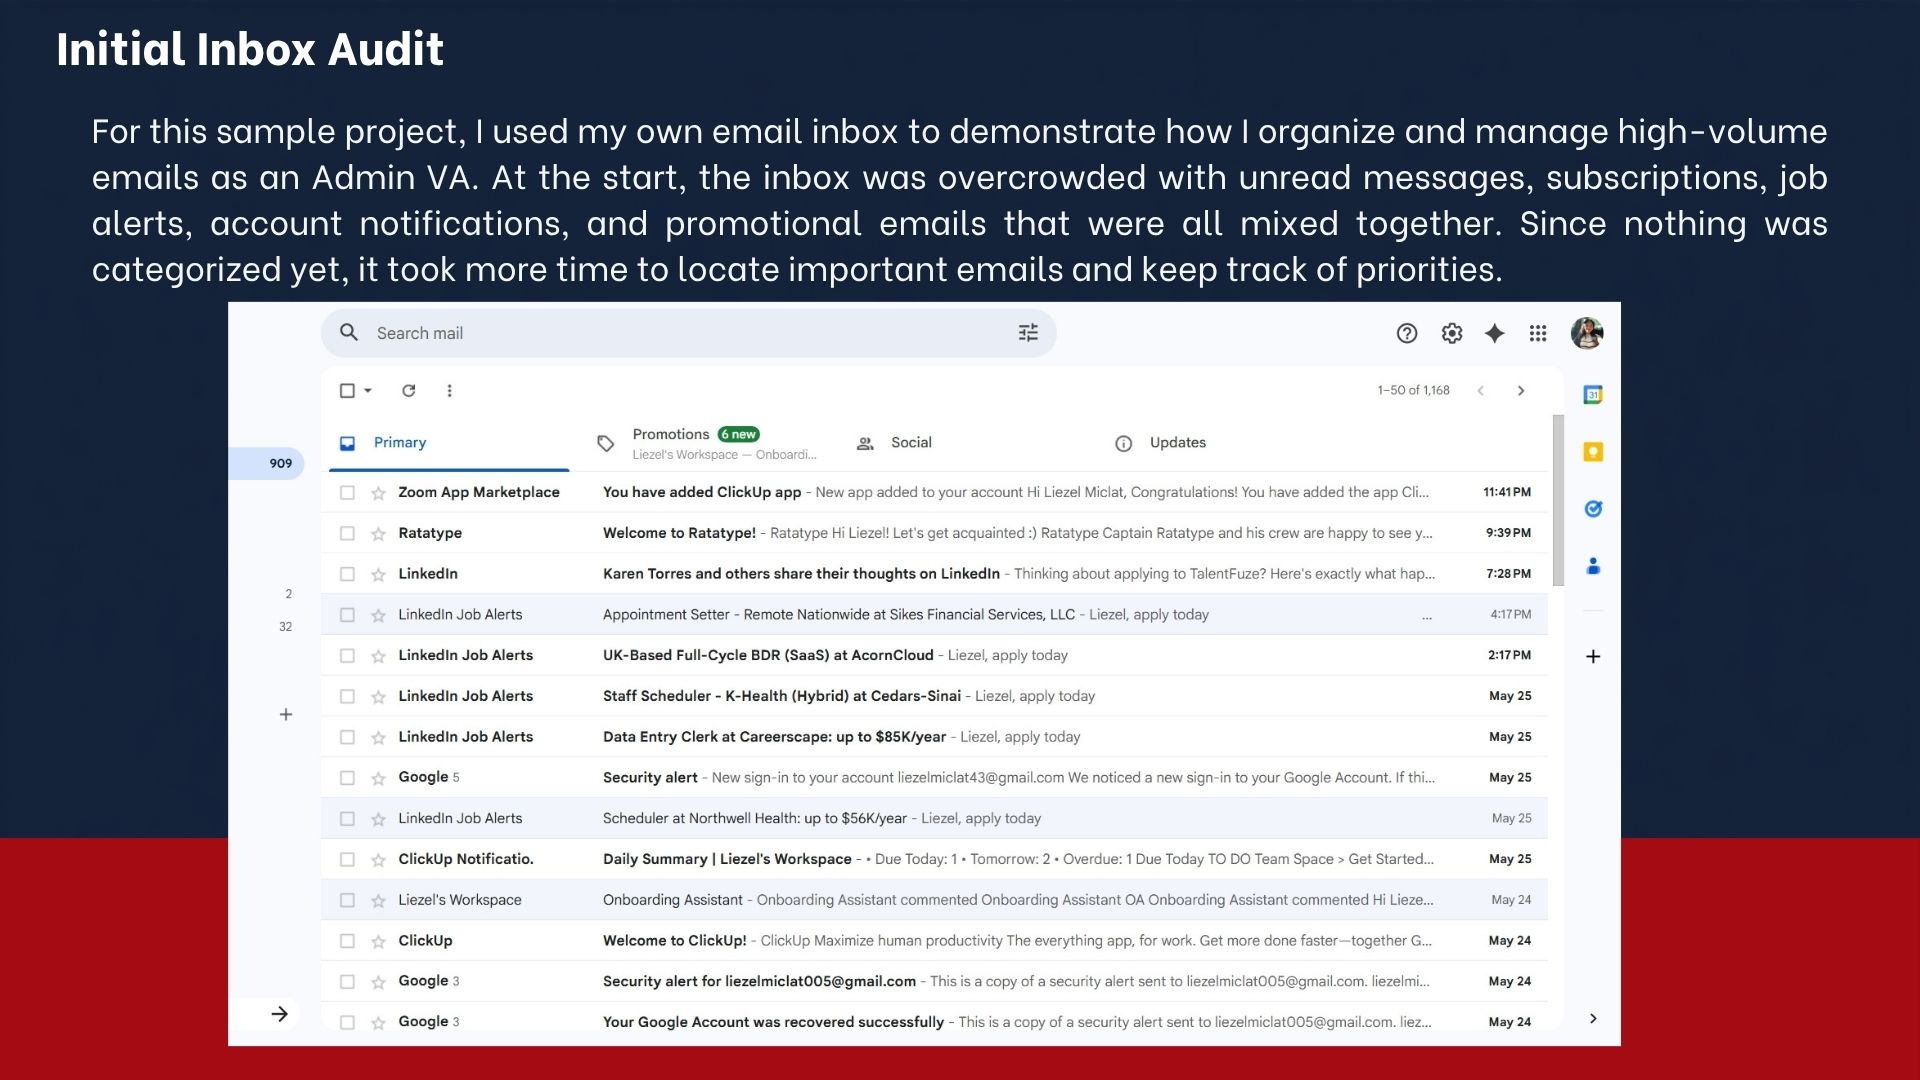
Task: Open Gmail settings gear
Action: (x=1452, y=333)
